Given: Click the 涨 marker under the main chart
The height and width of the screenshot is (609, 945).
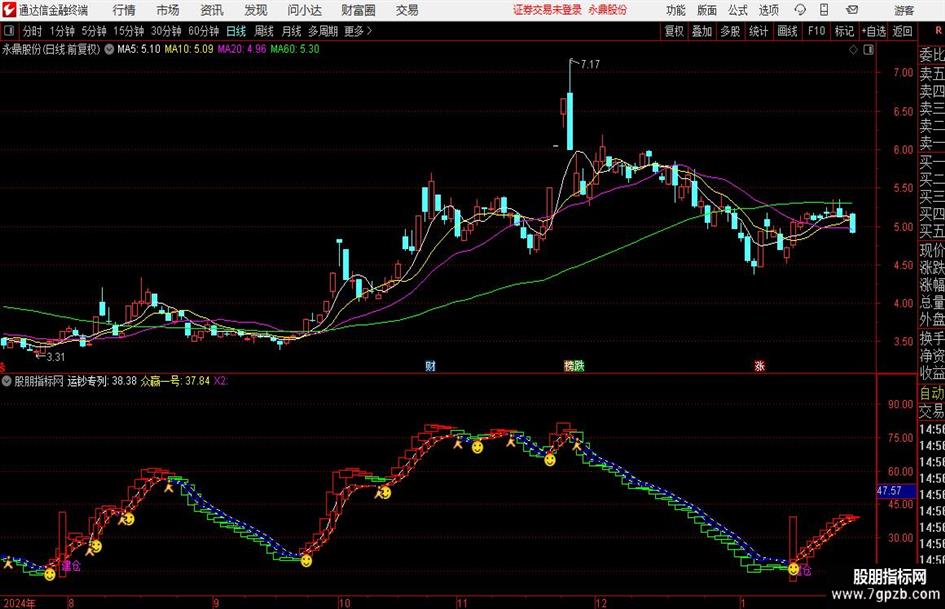Looking at the screenshot, I should [760, 365].
